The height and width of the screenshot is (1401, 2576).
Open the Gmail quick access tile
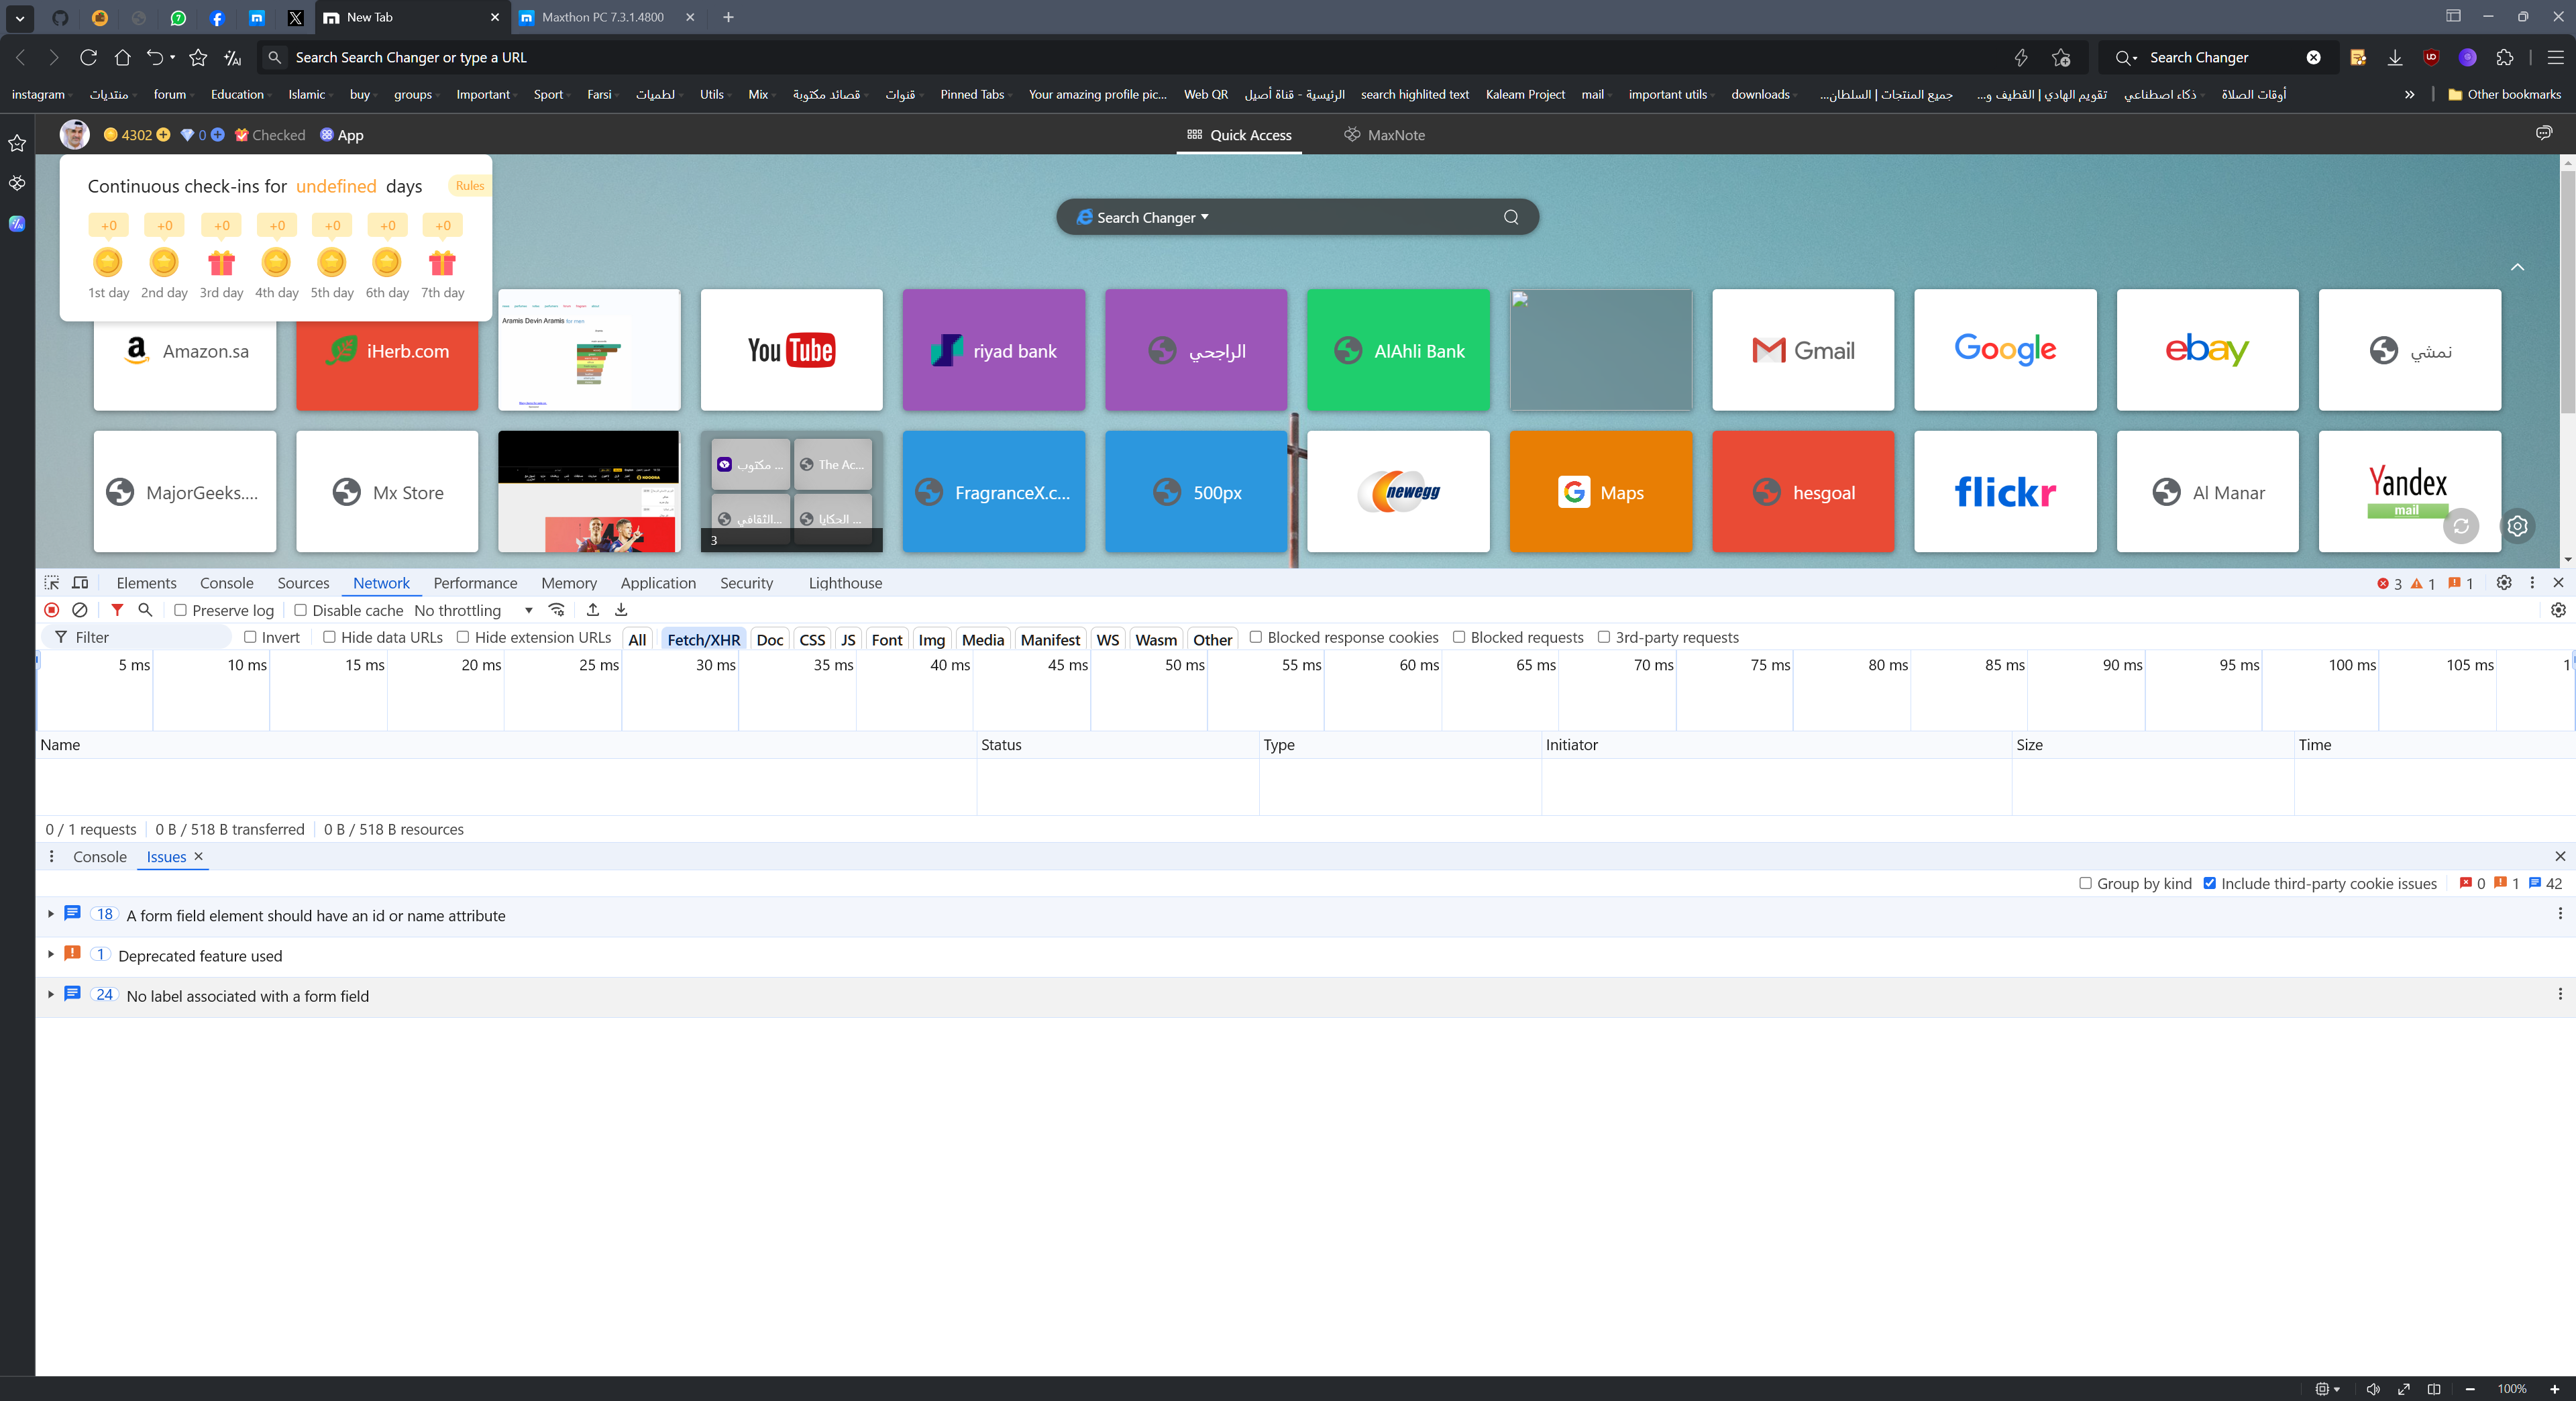click(x=1803, y=350)
